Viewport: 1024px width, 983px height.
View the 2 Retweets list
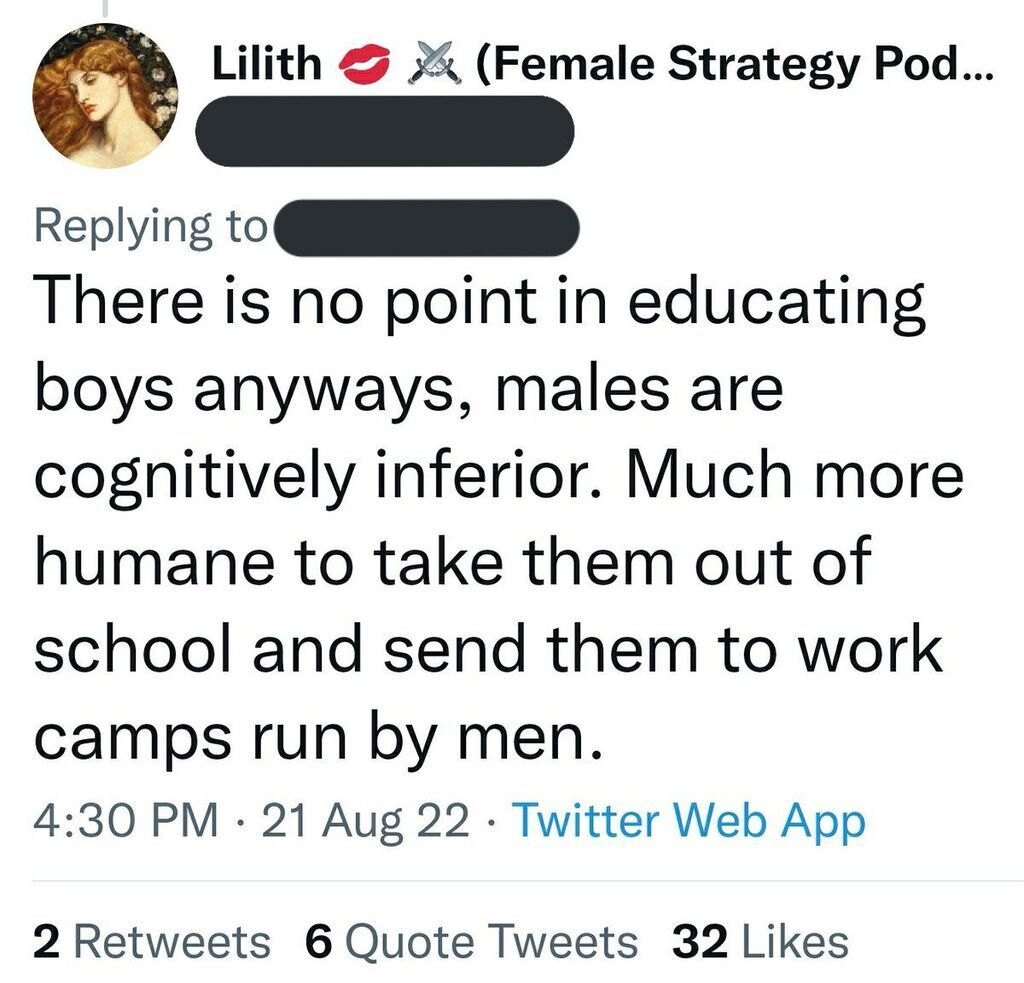pos(151,942)
